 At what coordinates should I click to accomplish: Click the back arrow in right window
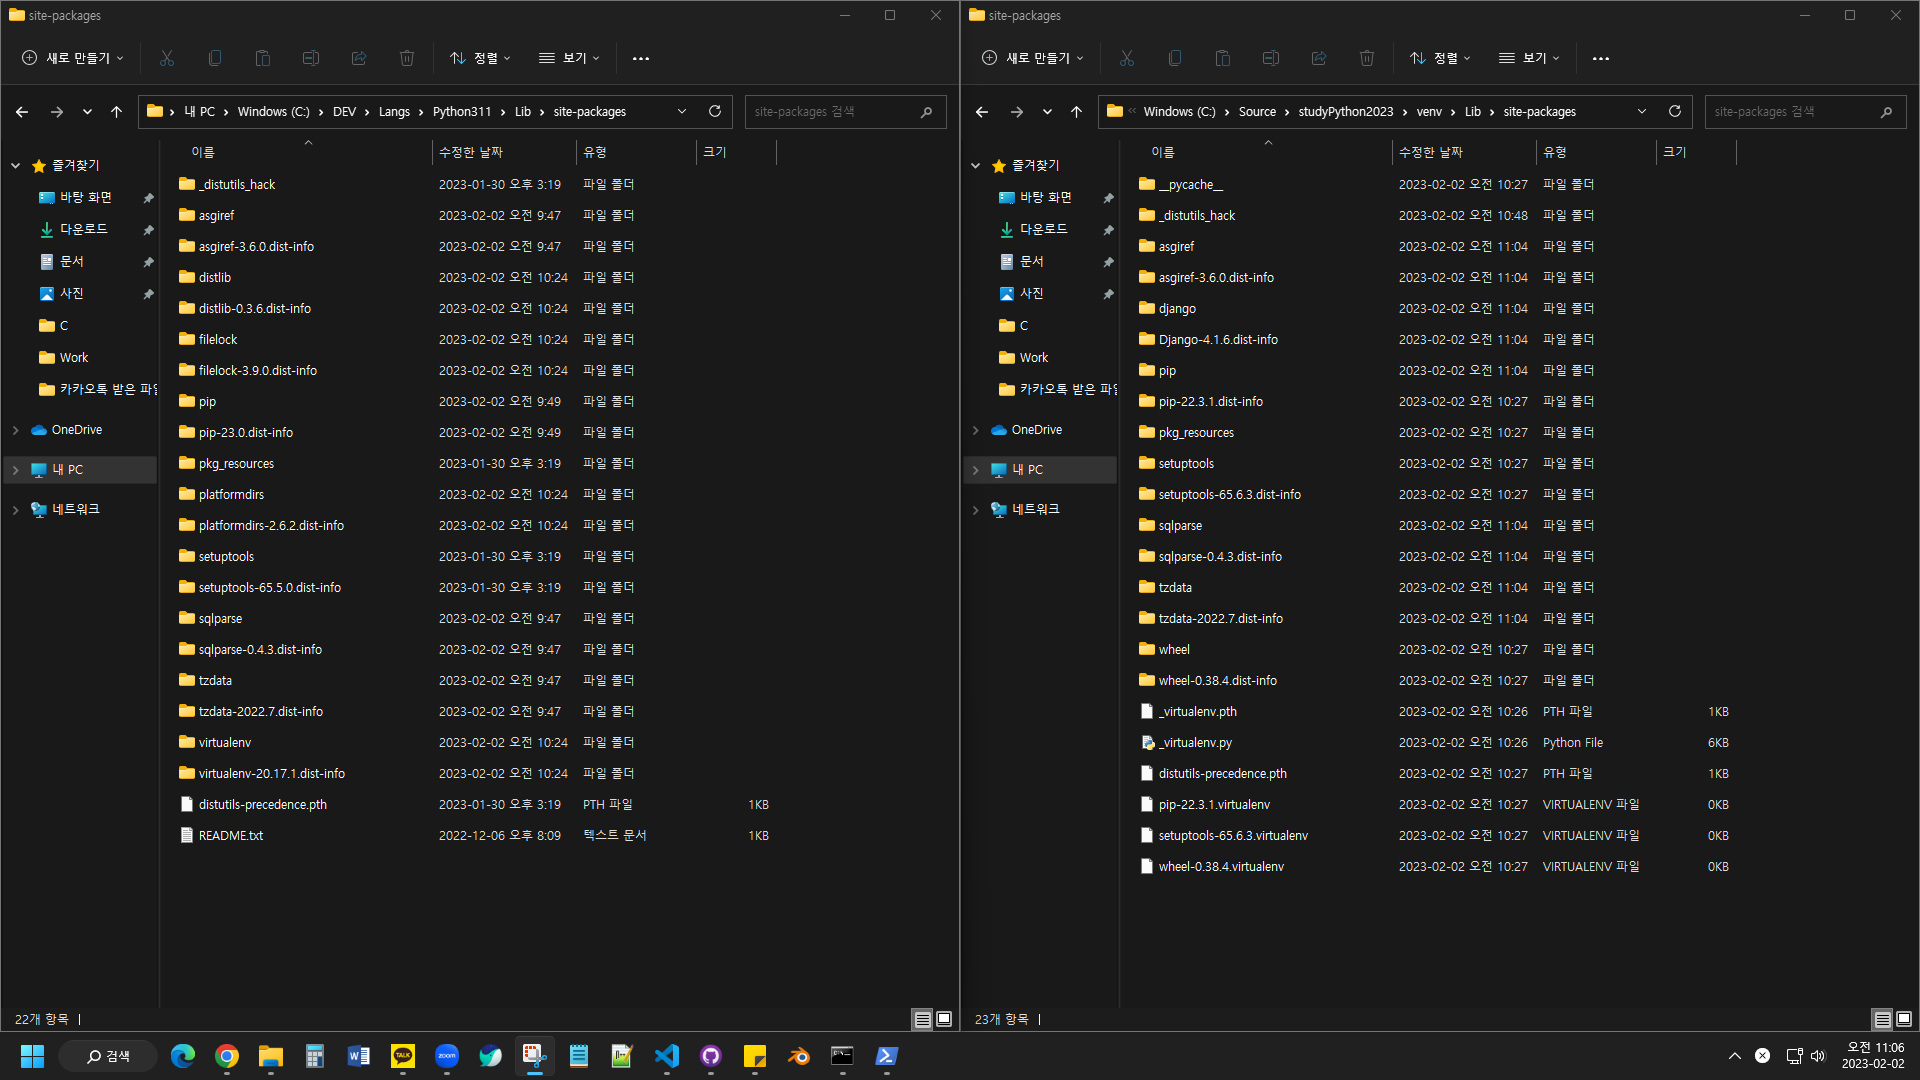point(981,111)
